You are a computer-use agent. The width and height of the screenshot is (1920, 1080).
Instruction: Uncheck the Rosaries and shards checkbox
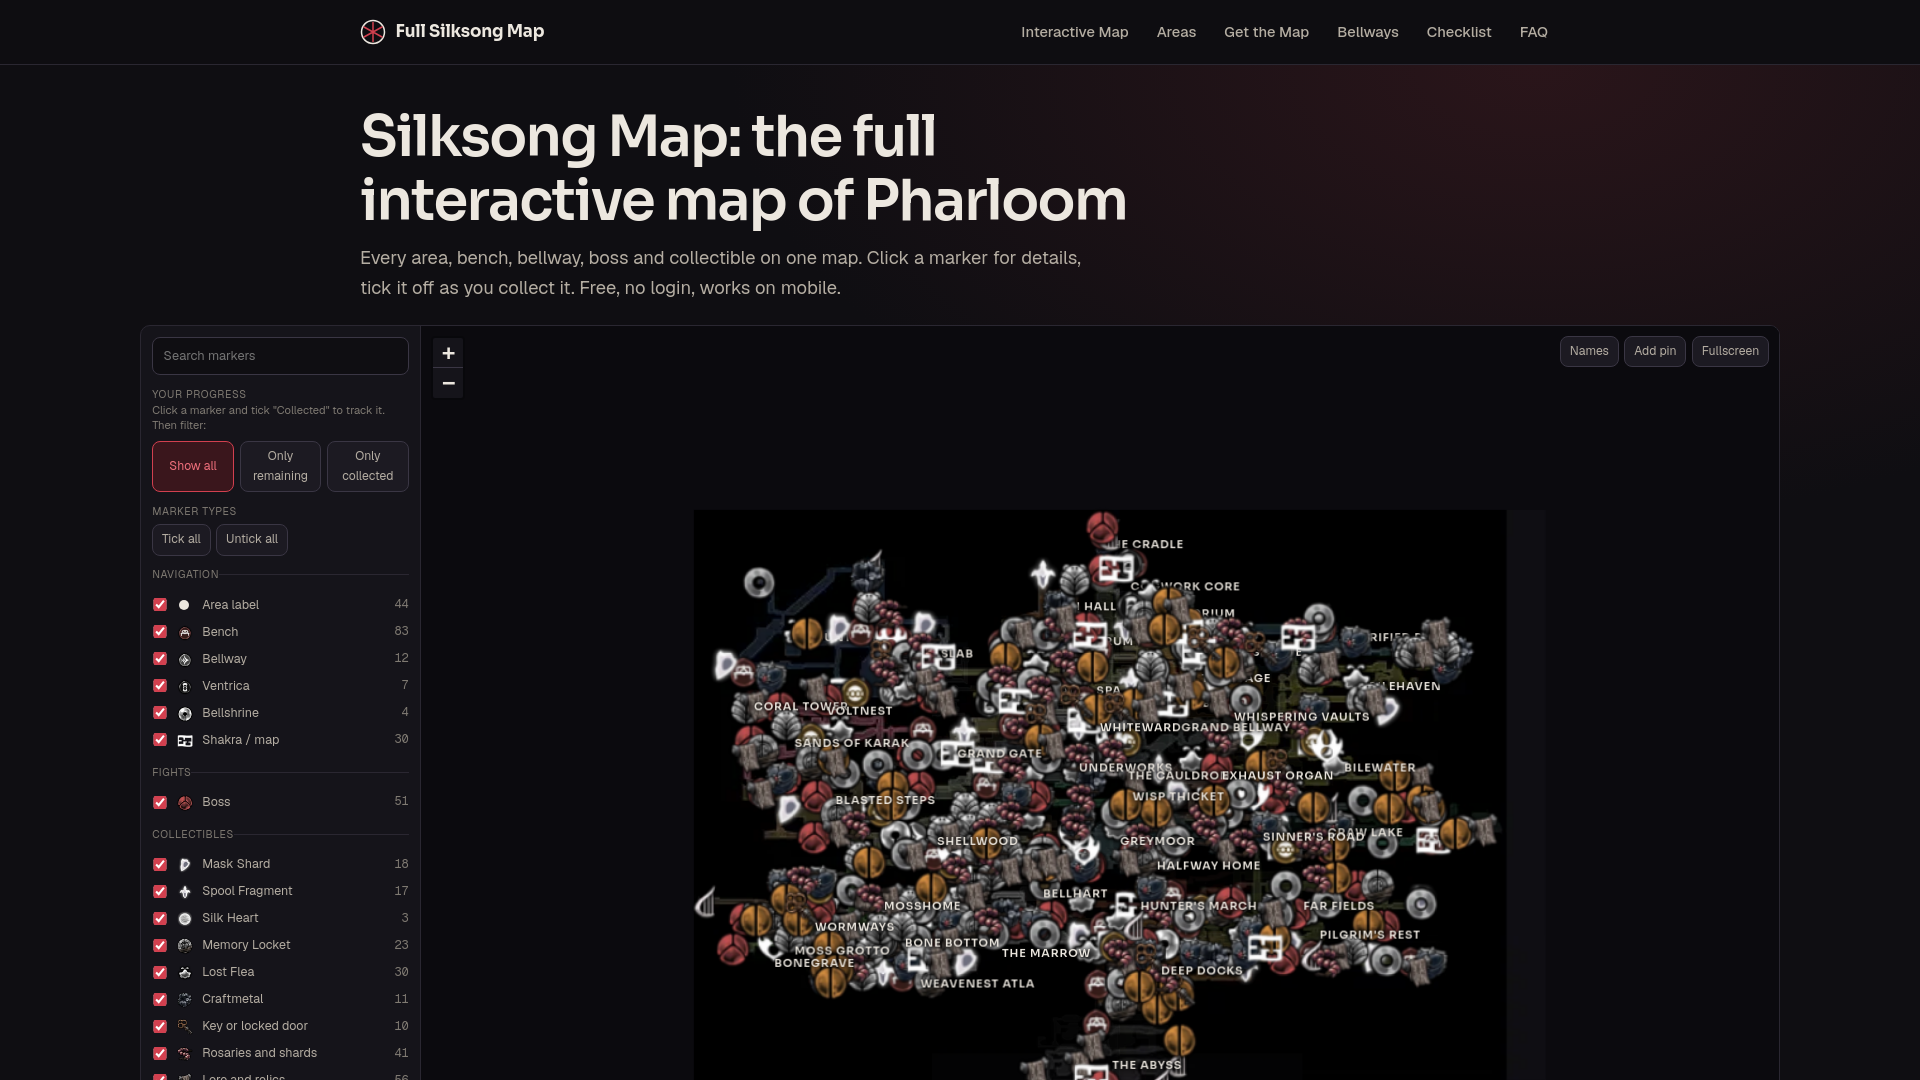point(160,1053)
